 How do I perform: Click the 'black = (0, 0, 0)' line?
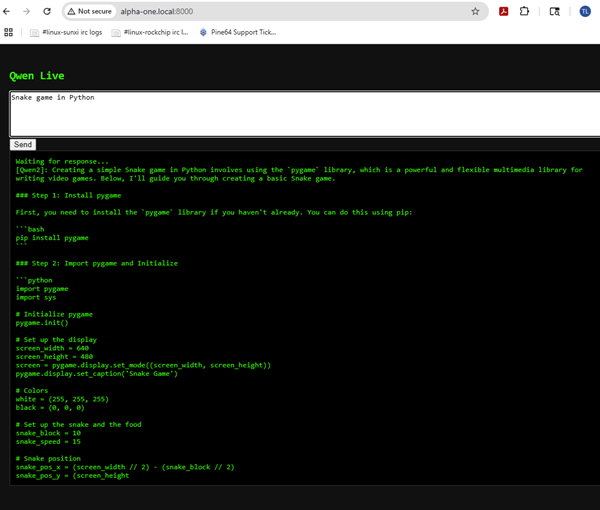pos(50,407)
